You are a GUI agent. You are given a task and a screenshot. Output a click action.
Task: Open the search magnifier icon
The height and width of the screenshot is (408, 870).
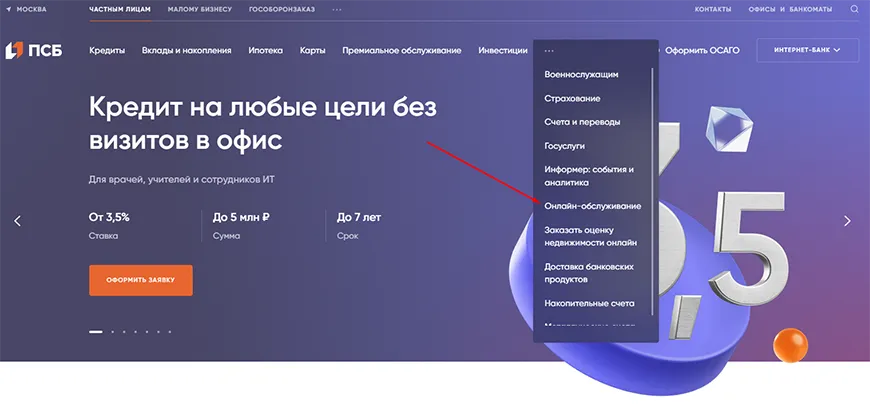point(854,9)
